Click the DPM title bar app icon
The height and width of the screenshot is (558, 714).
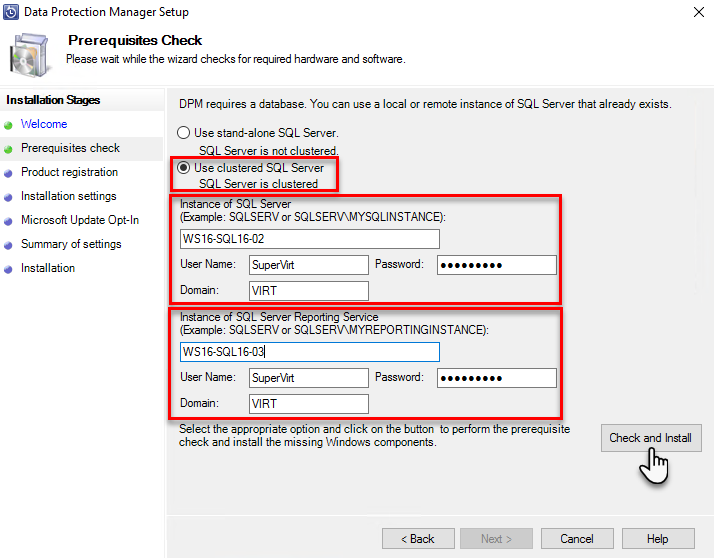coord(11,12)
